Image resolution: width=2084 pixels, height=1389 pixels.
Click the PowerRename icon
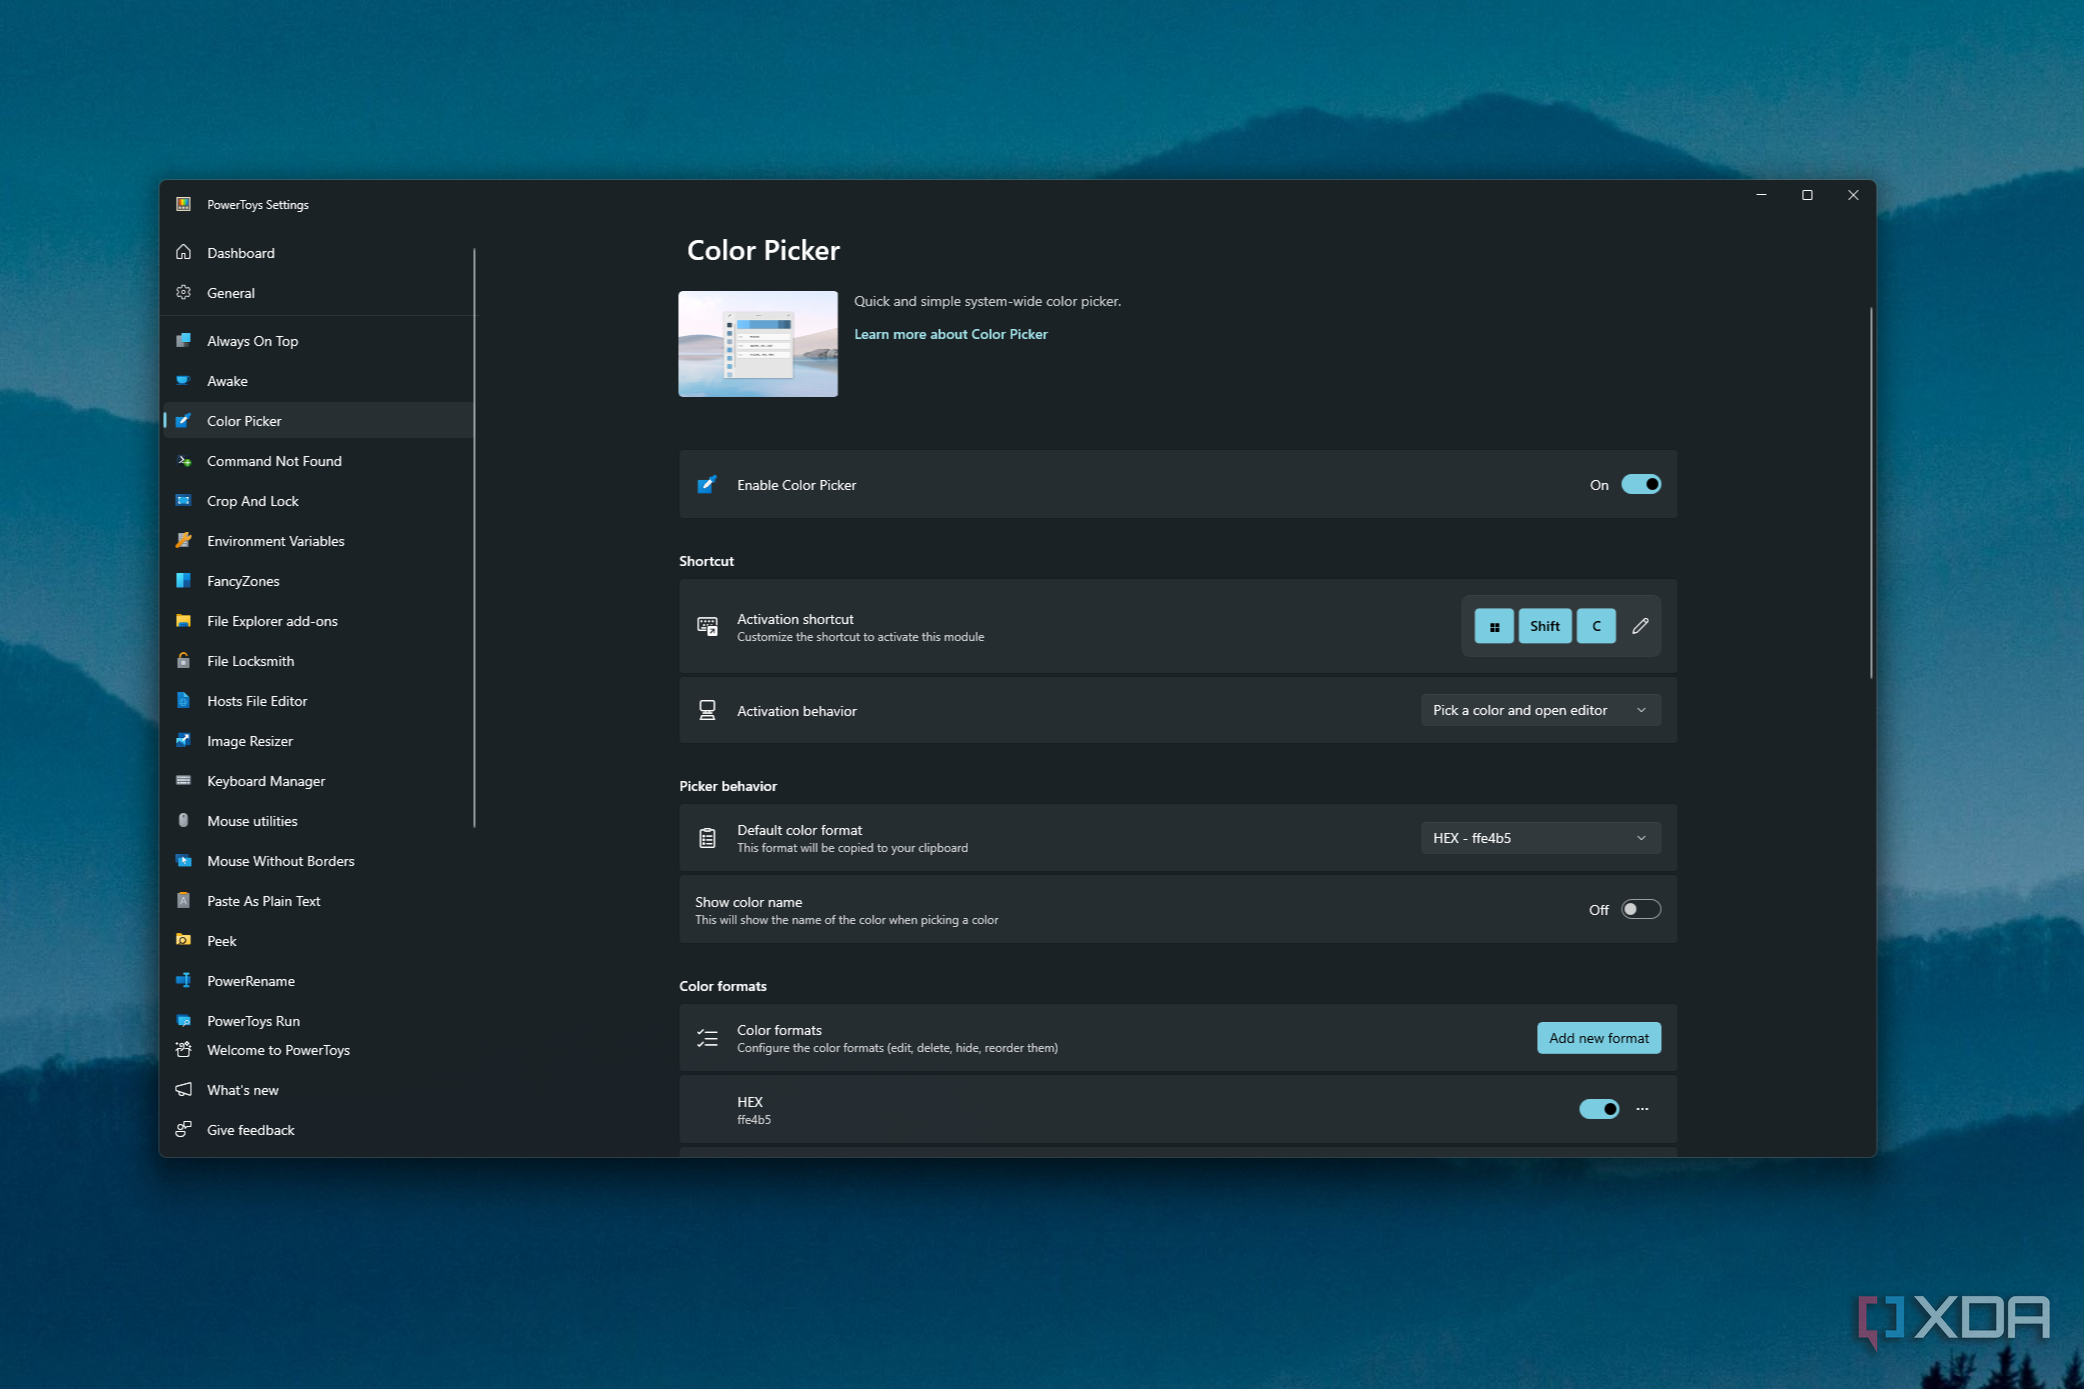[x=183, y=980]
